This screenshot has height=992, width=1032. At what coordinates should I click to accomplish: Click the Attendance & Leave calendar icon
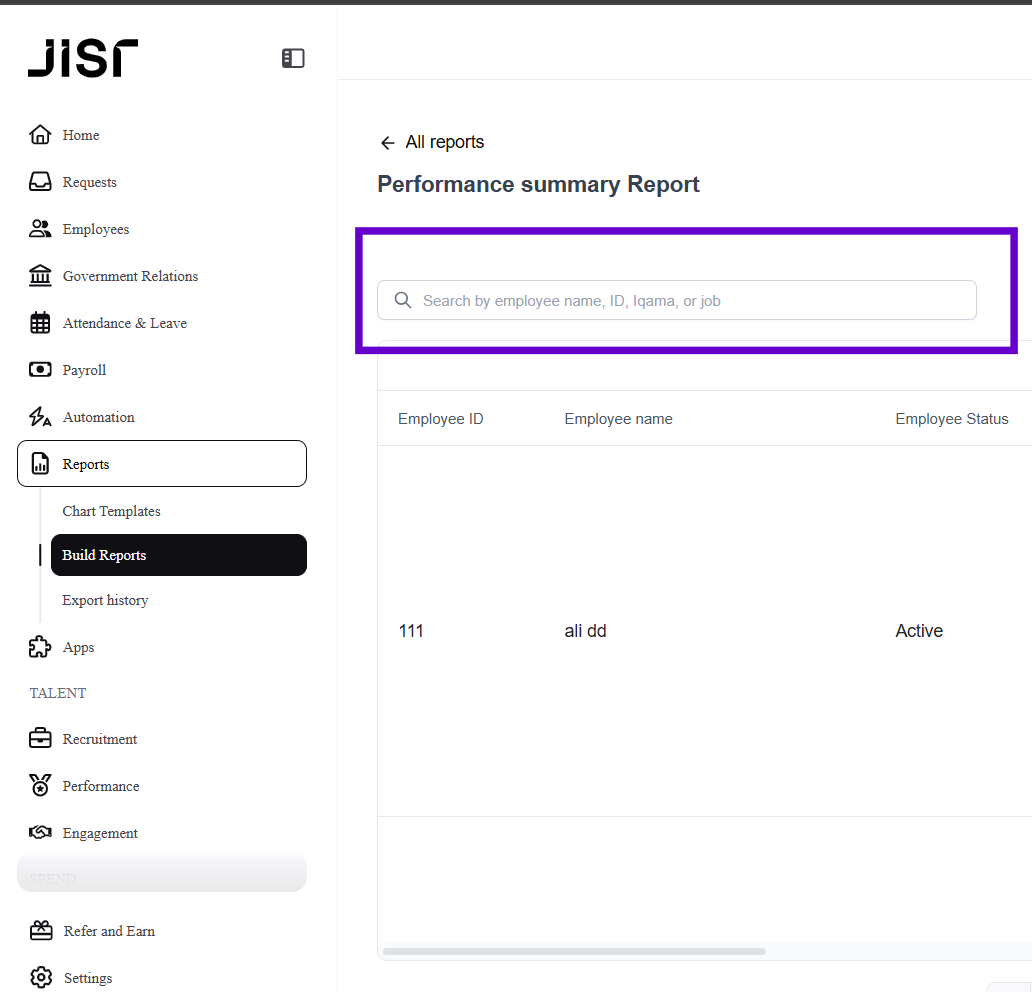click(40, 323)
